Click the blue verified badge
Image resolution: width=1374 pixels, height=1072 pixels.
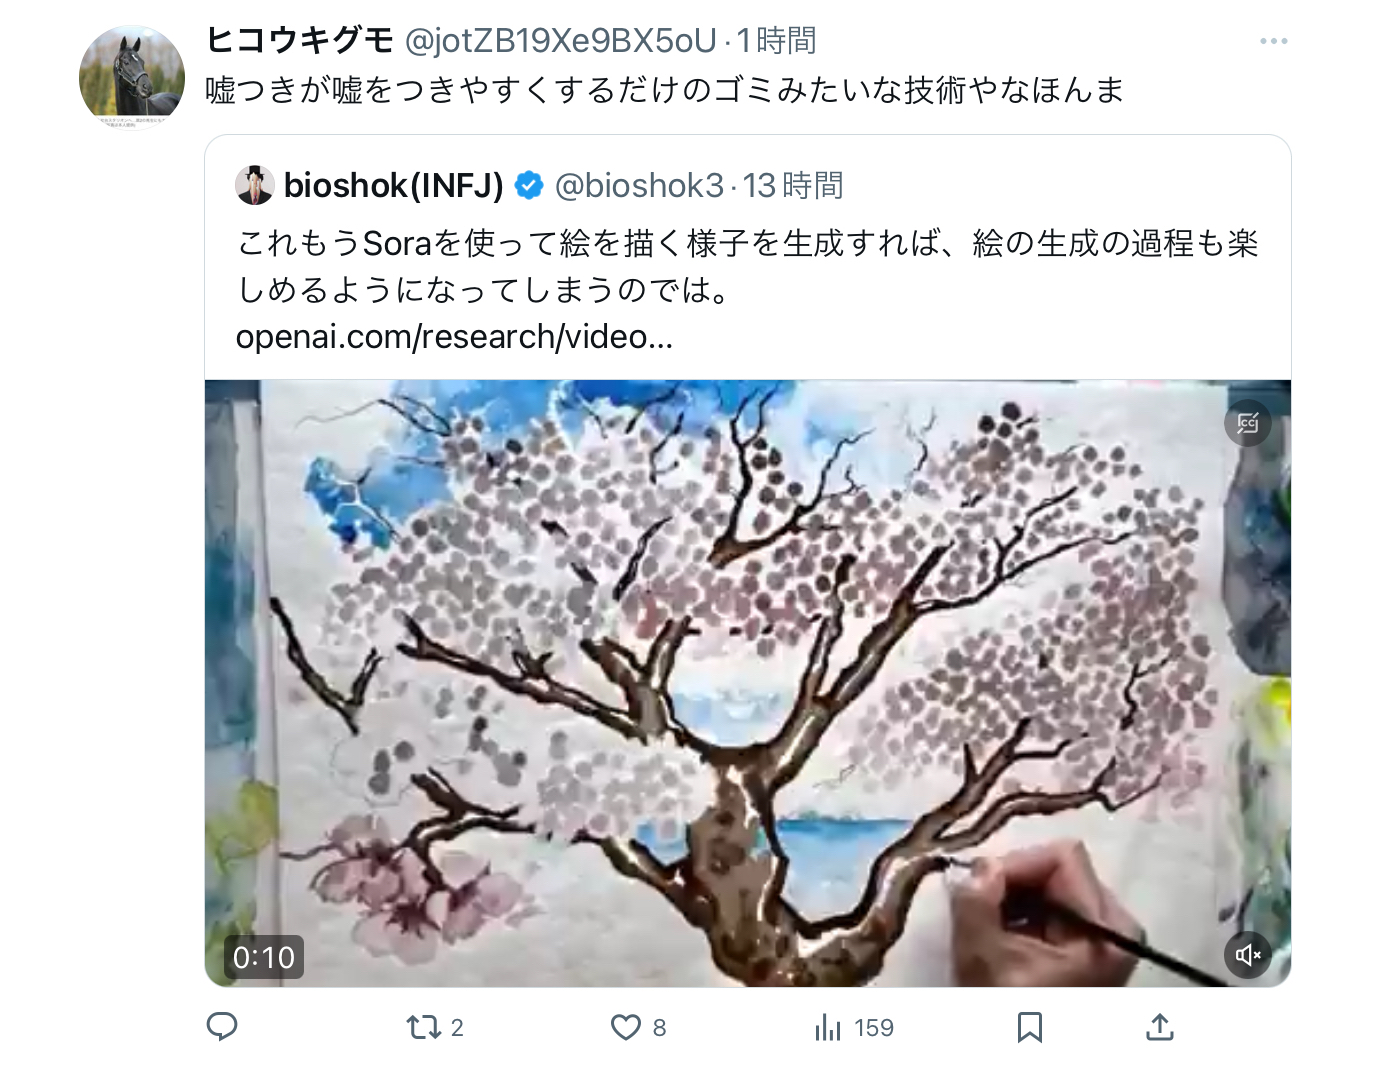click(529, 185)
